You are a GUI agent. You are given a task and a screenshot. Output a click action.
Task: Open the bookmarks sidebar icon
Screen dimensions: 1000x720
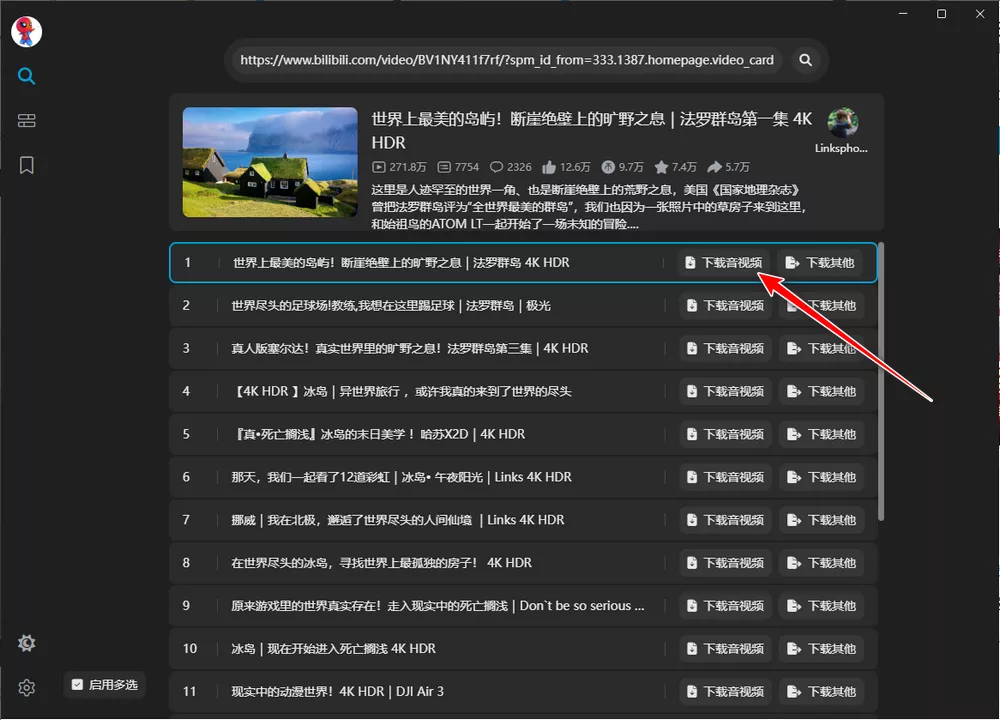[x=26, y=164]
